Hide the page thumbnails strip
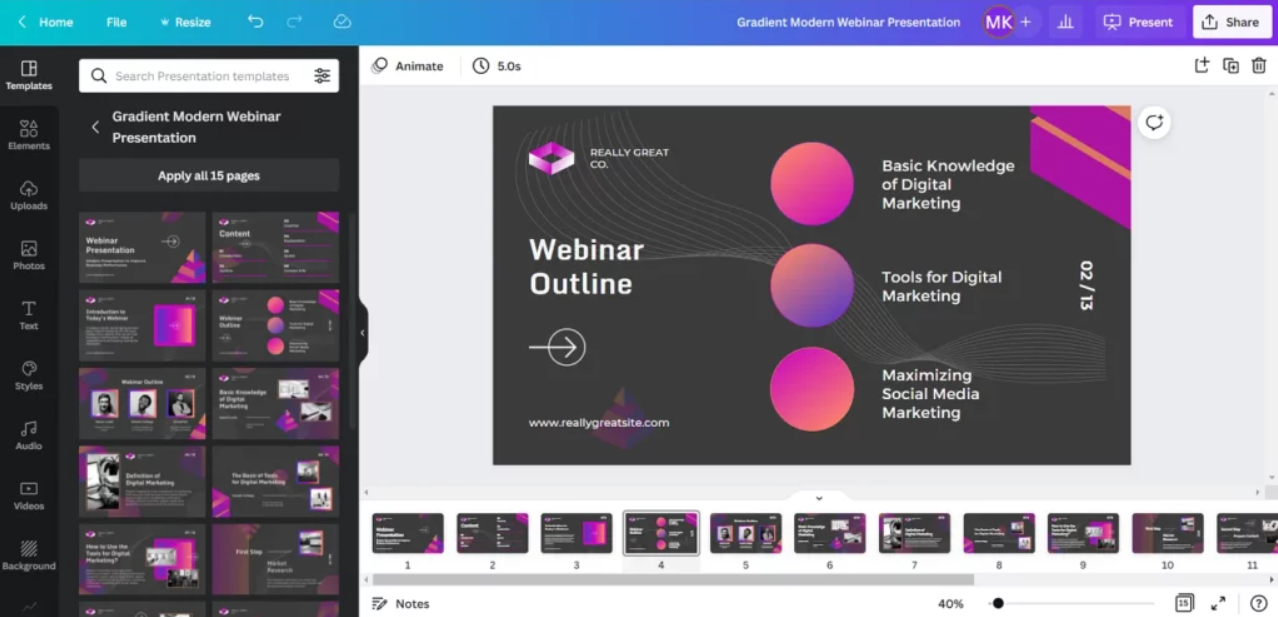 819,497
